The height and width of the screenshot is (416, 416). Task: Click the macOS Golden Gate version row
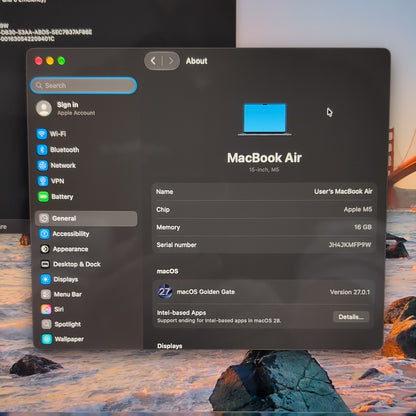pos(264,292)
